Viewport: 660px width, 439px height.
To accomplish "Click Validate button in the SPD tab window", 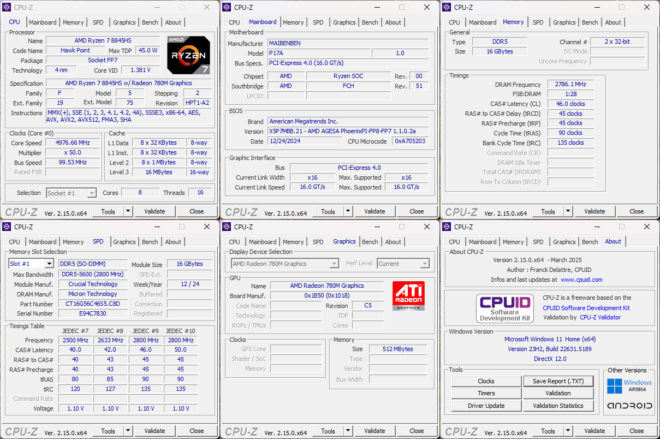I will click(x=154, y=431).
